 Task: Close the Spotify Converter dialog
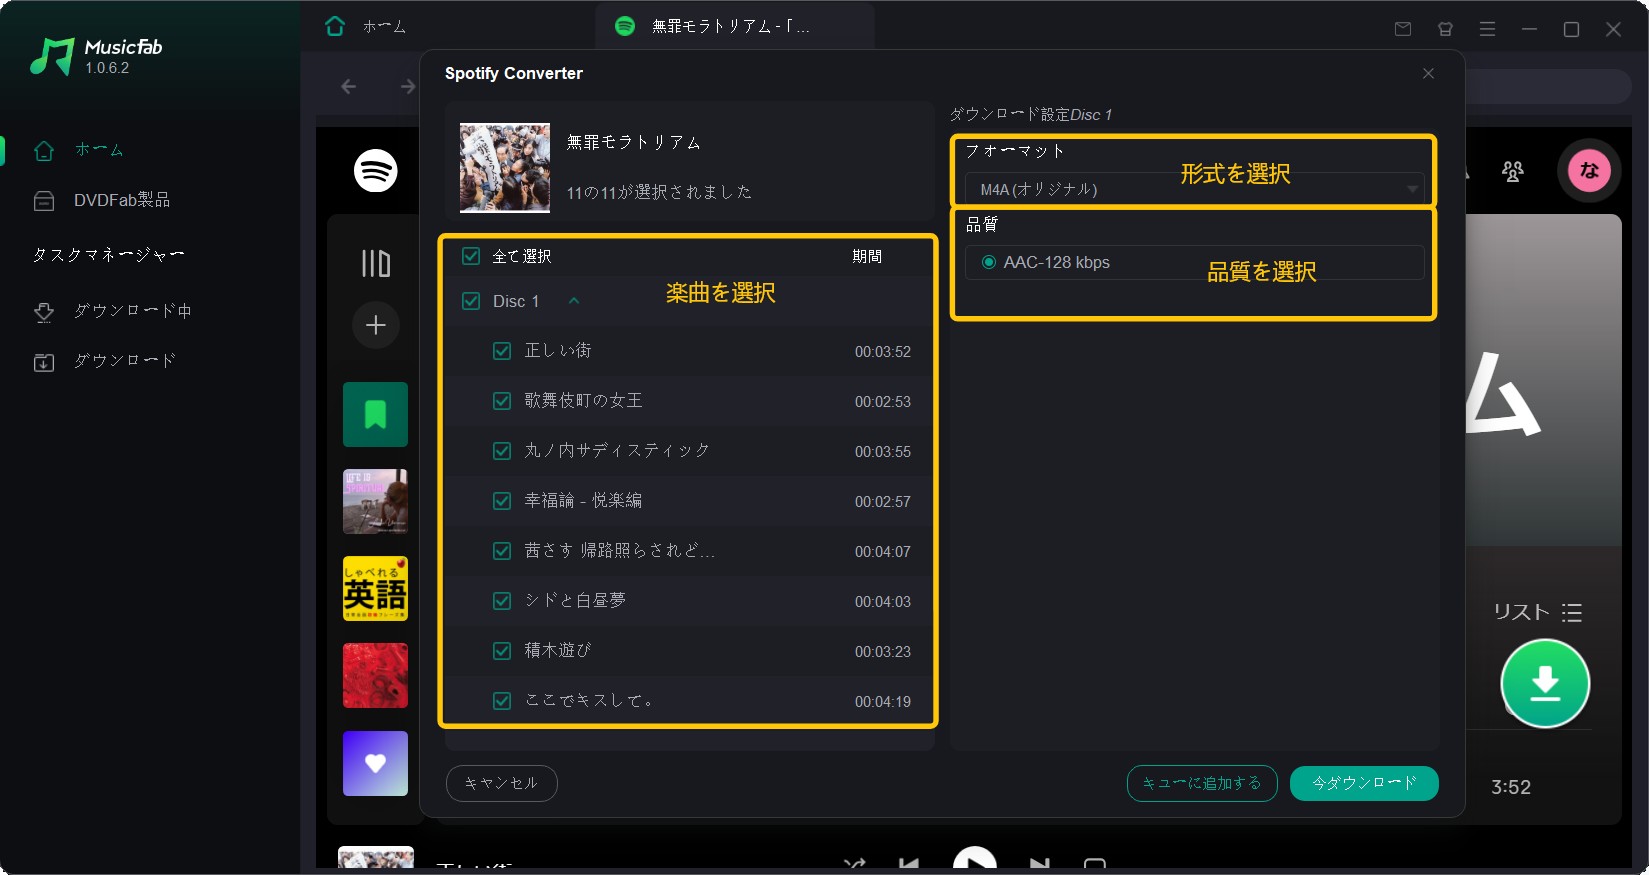point(1428,73)
